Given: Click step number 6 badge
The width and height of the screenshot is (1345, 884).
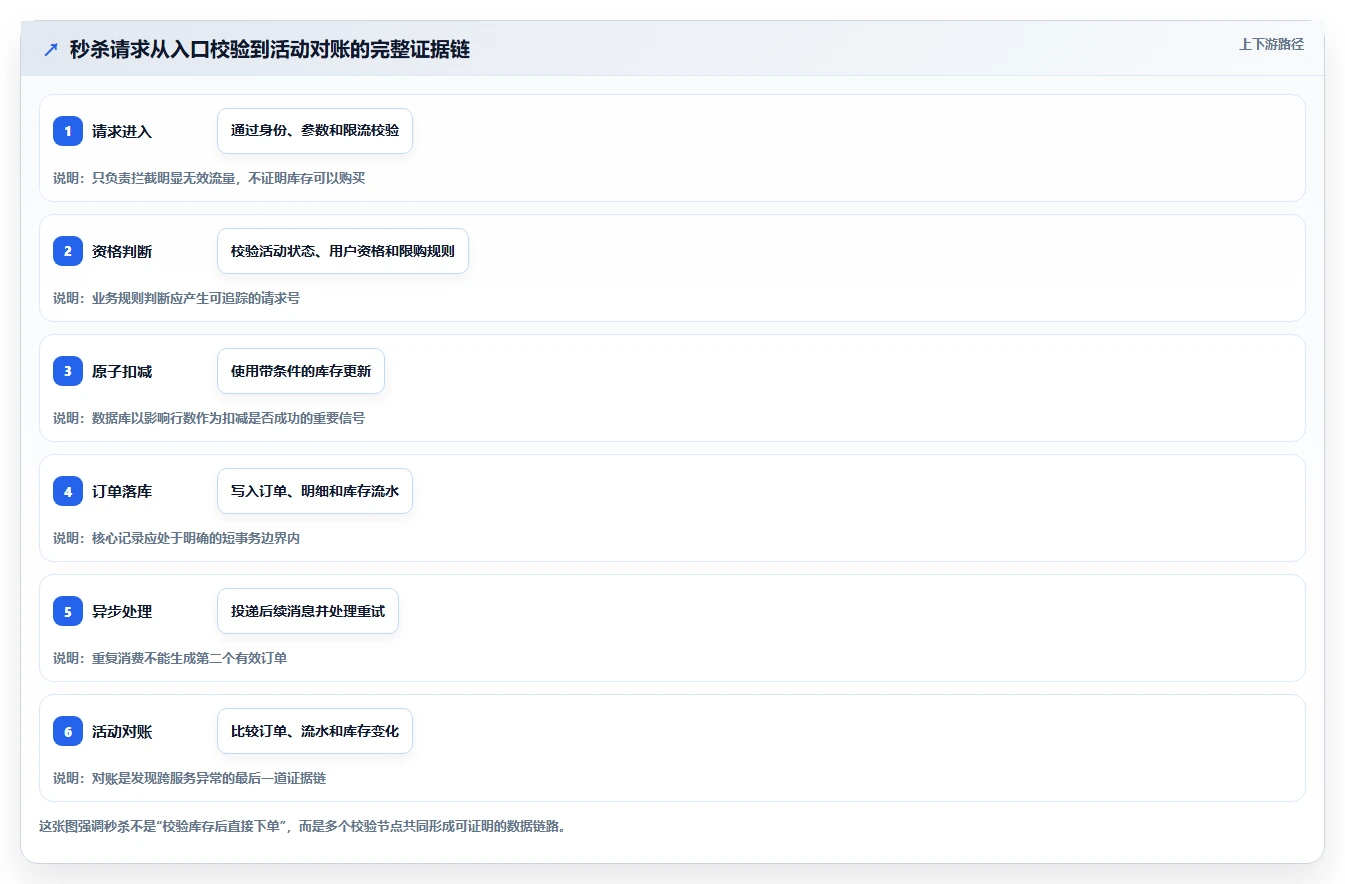Looking at the screenshot, I should [x=68, y=731].
